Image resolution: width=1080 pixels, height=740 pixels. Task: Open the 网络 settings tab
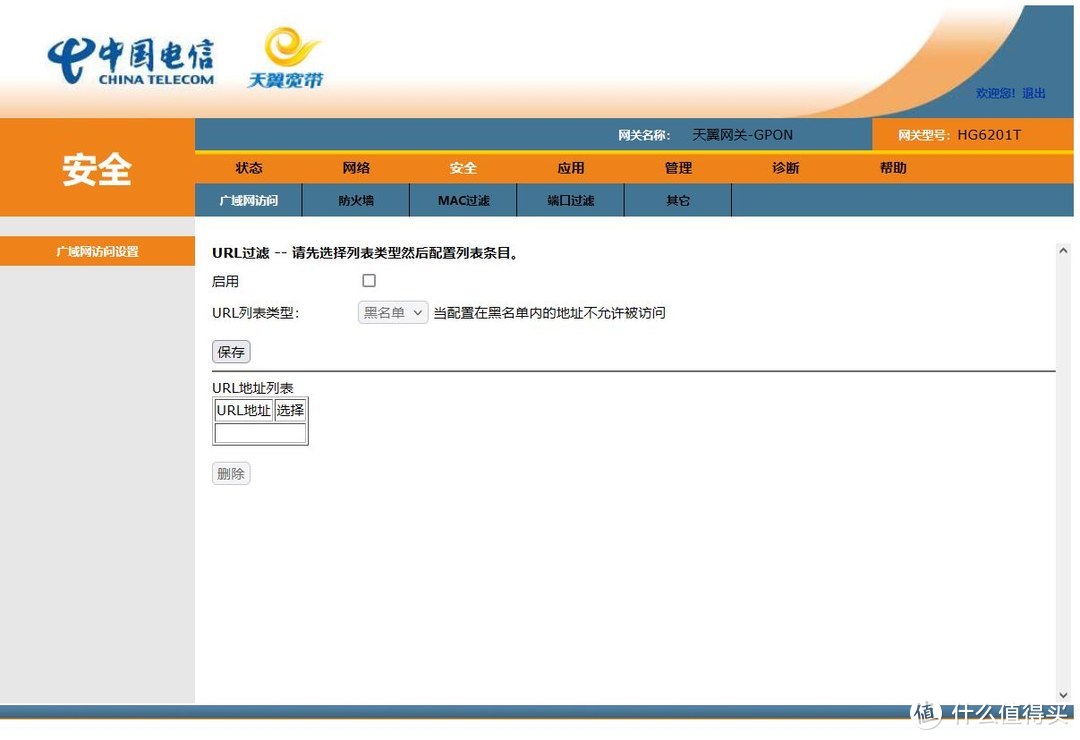point(355,168)
